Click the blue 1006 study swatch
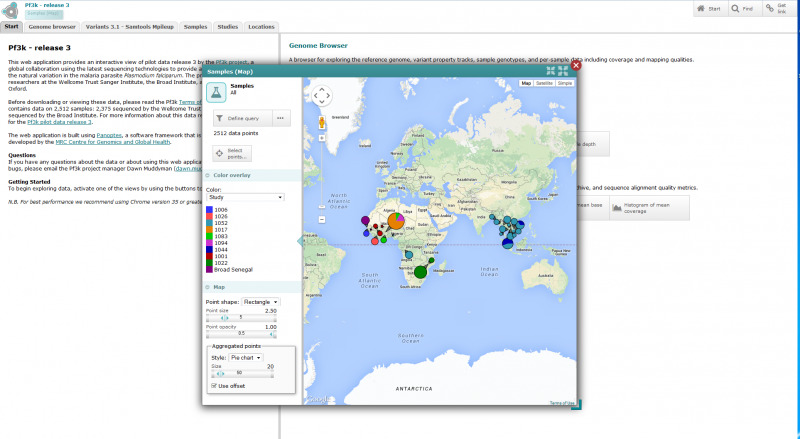The image size is (800, 439). point(209,210)
